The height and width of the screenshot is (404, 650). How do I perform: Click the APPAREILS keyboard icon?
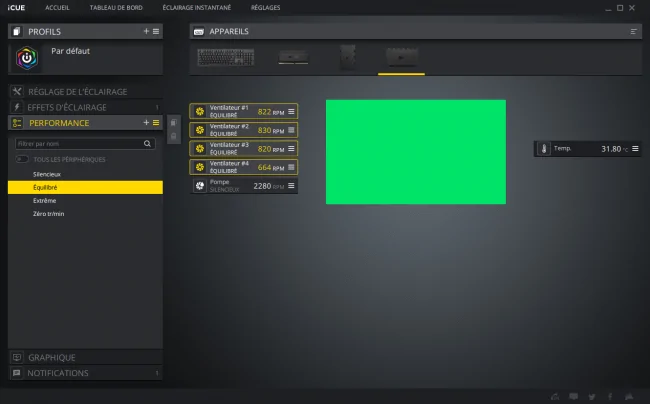click(x=199, y=31)
